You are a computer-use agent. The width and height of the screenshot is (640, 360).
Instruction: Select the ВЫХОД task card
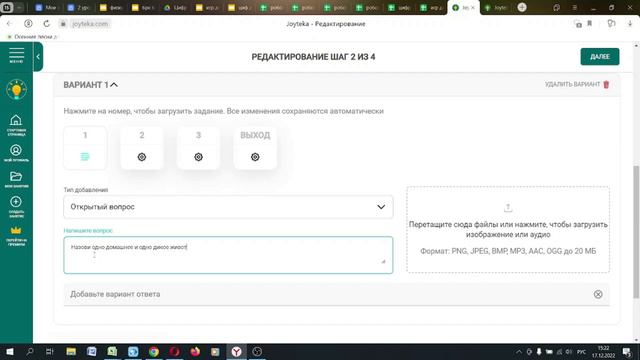255,147
